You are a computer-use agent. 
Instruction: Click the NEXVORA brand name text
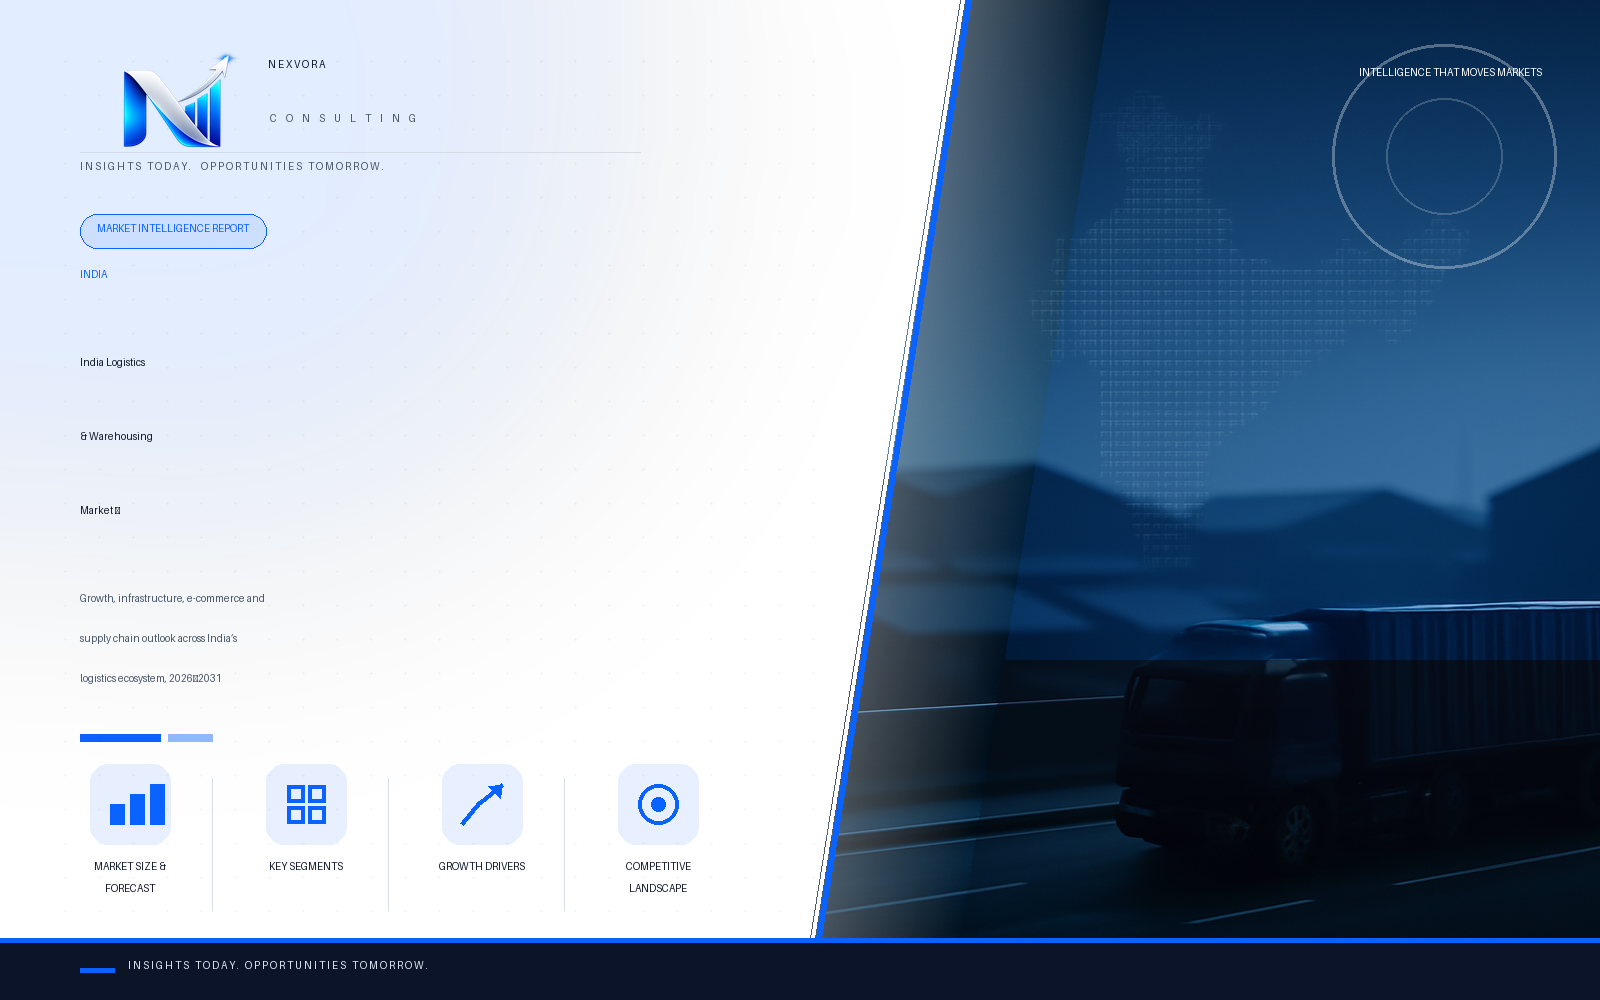click(x=297, y=64)
